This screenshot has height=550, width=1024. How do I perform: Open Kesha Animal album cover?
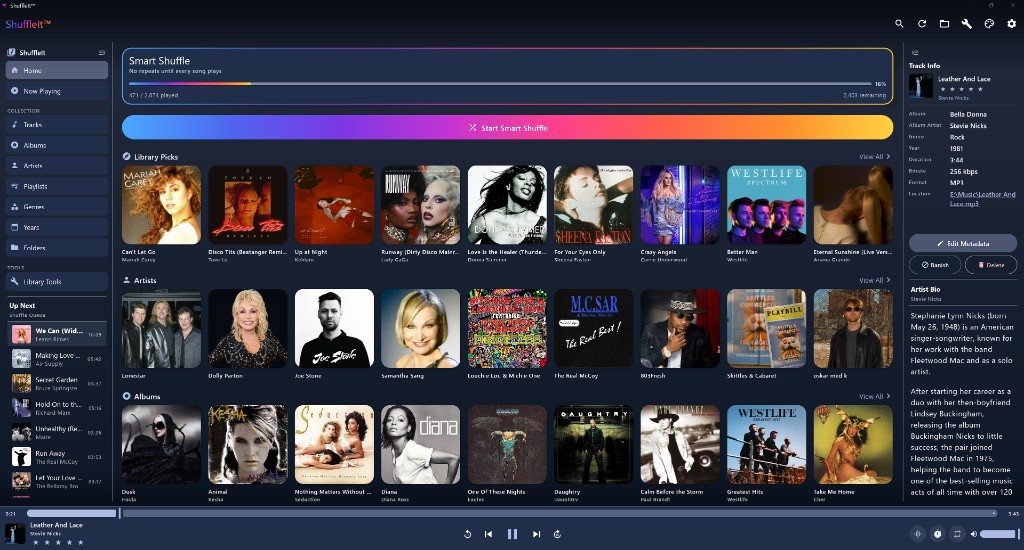pyautogui.click(x=248, y=444)
